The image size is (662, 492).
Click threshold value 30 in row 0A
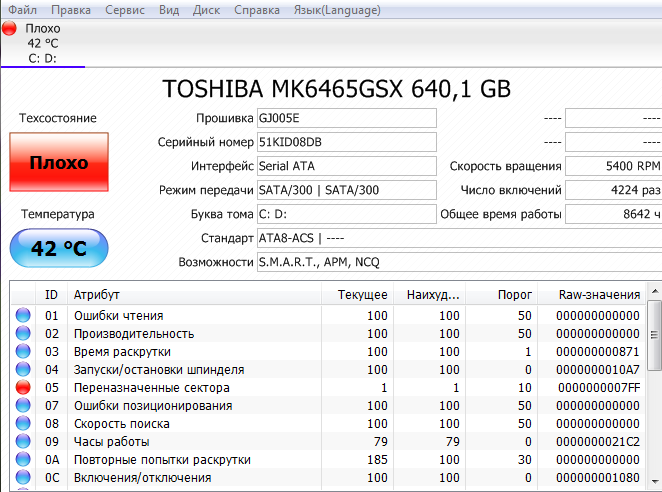coord(525,459)
